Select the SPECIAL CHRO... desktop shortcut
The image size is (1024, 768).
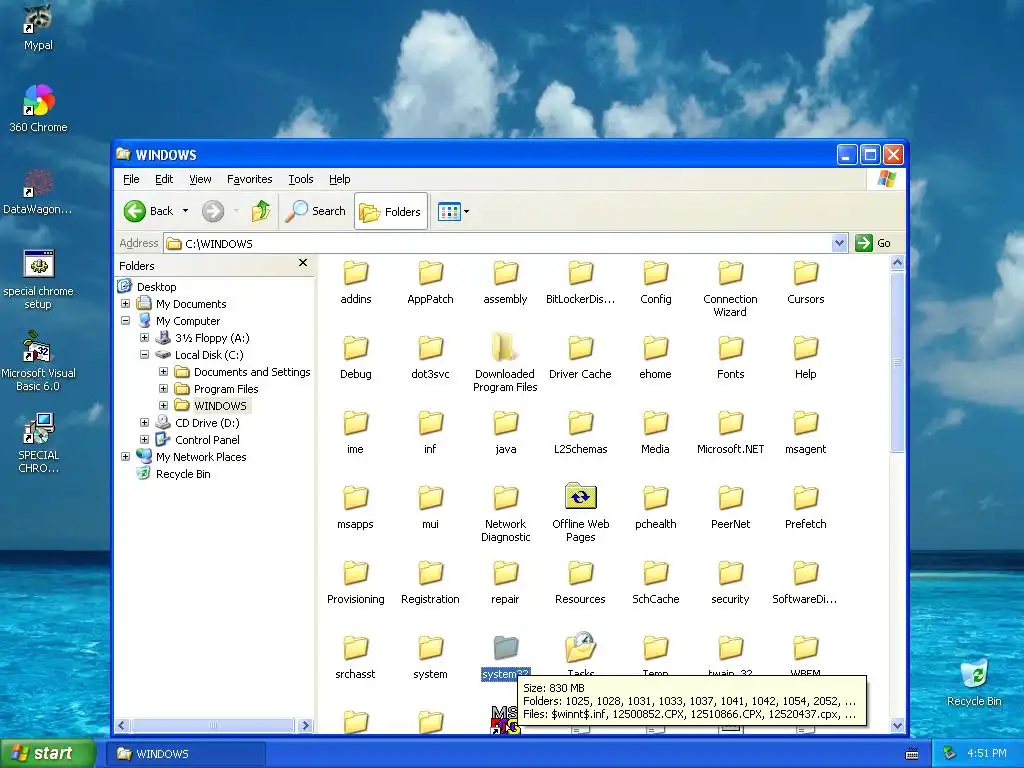pyautogui.click(x=38, y=443)
